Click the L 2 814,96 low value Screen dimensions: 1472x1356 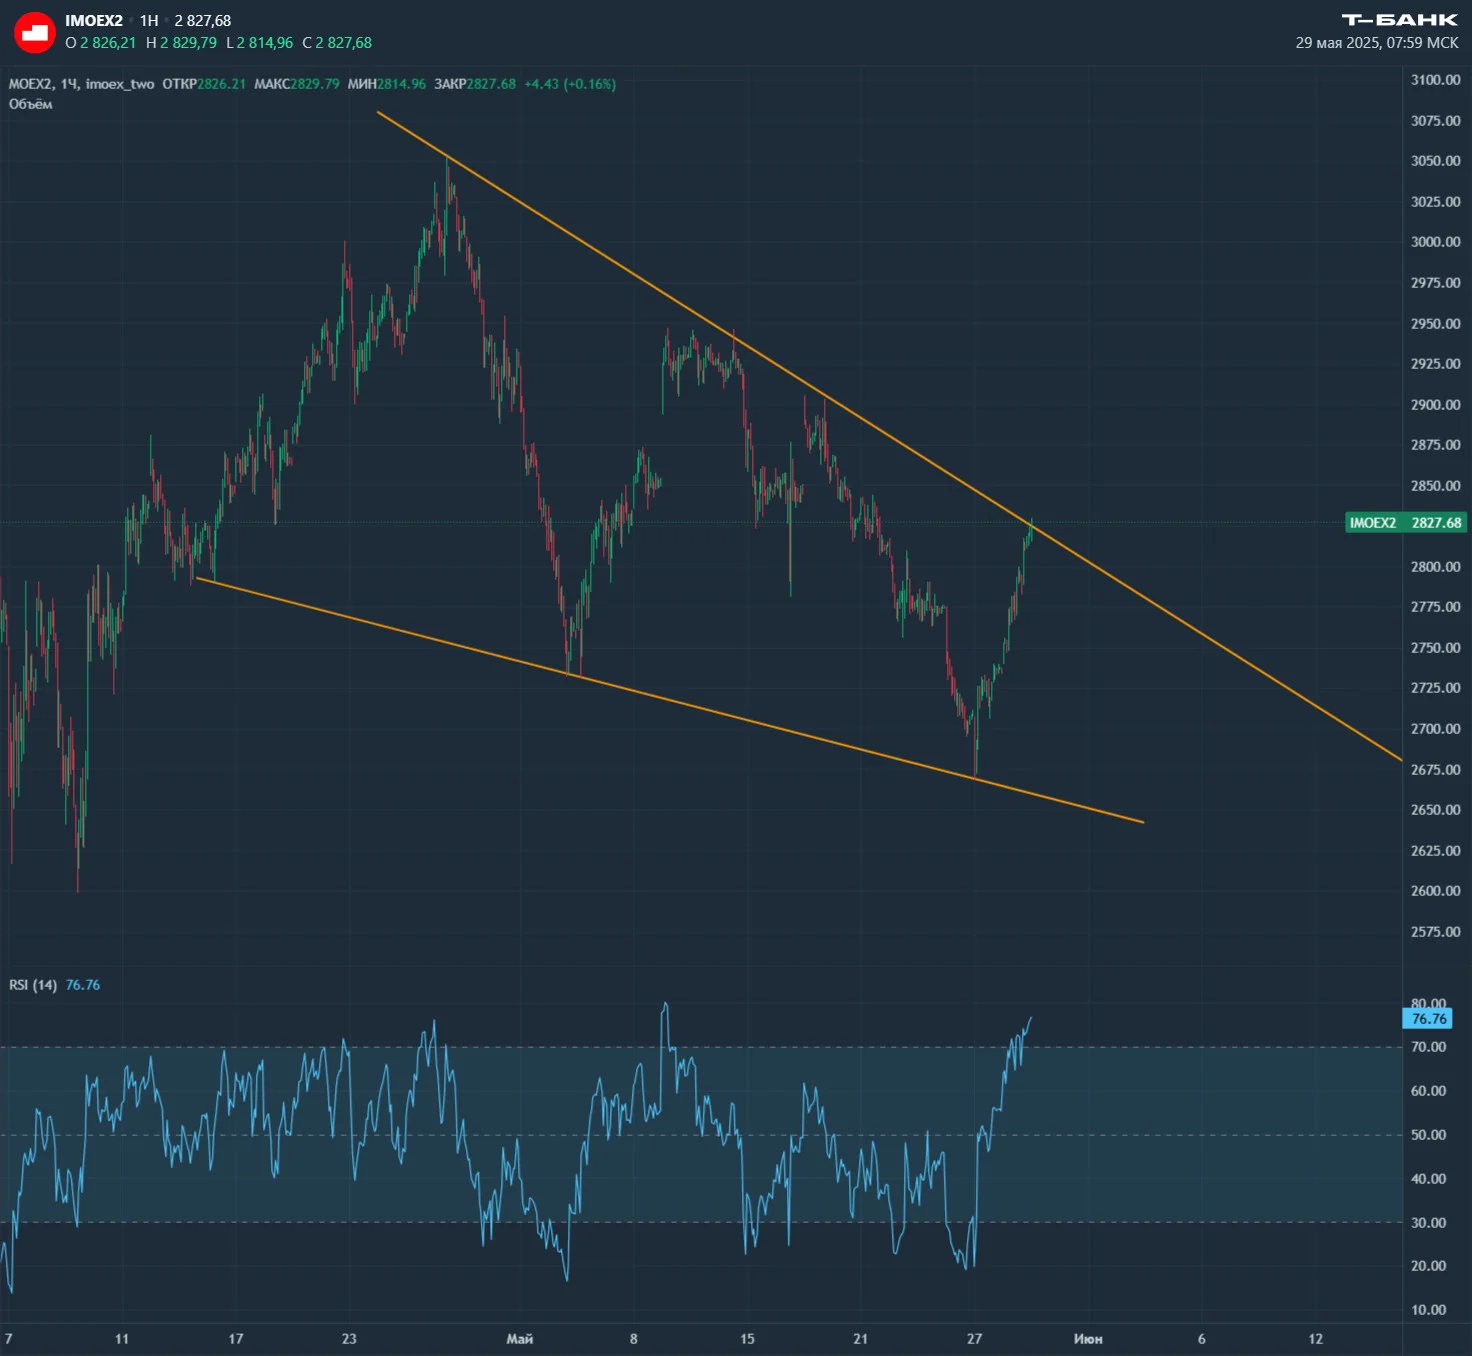[x=260, y=43]
